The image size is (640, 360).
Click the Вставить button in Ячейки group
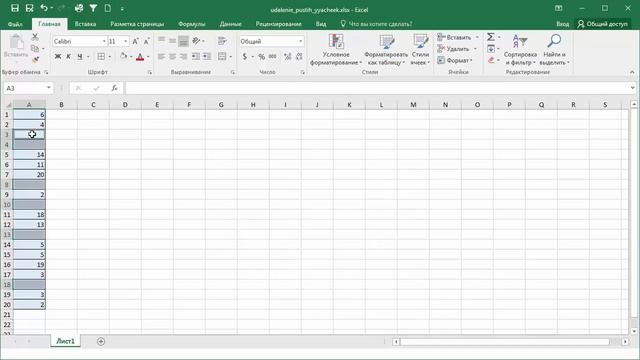(x=458, y=37)
